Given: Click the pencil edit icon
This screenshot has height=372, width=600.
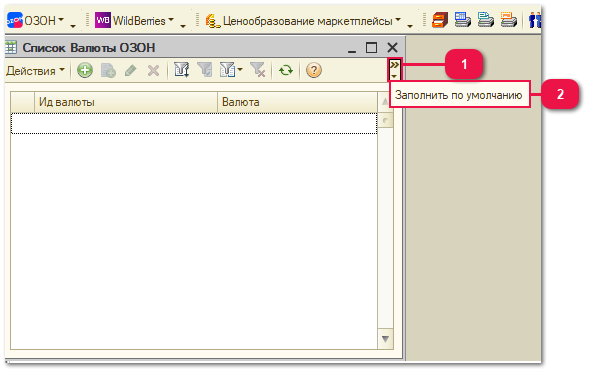Looking at the screenshot, I should pyautogui.click(x=130, y=70).
